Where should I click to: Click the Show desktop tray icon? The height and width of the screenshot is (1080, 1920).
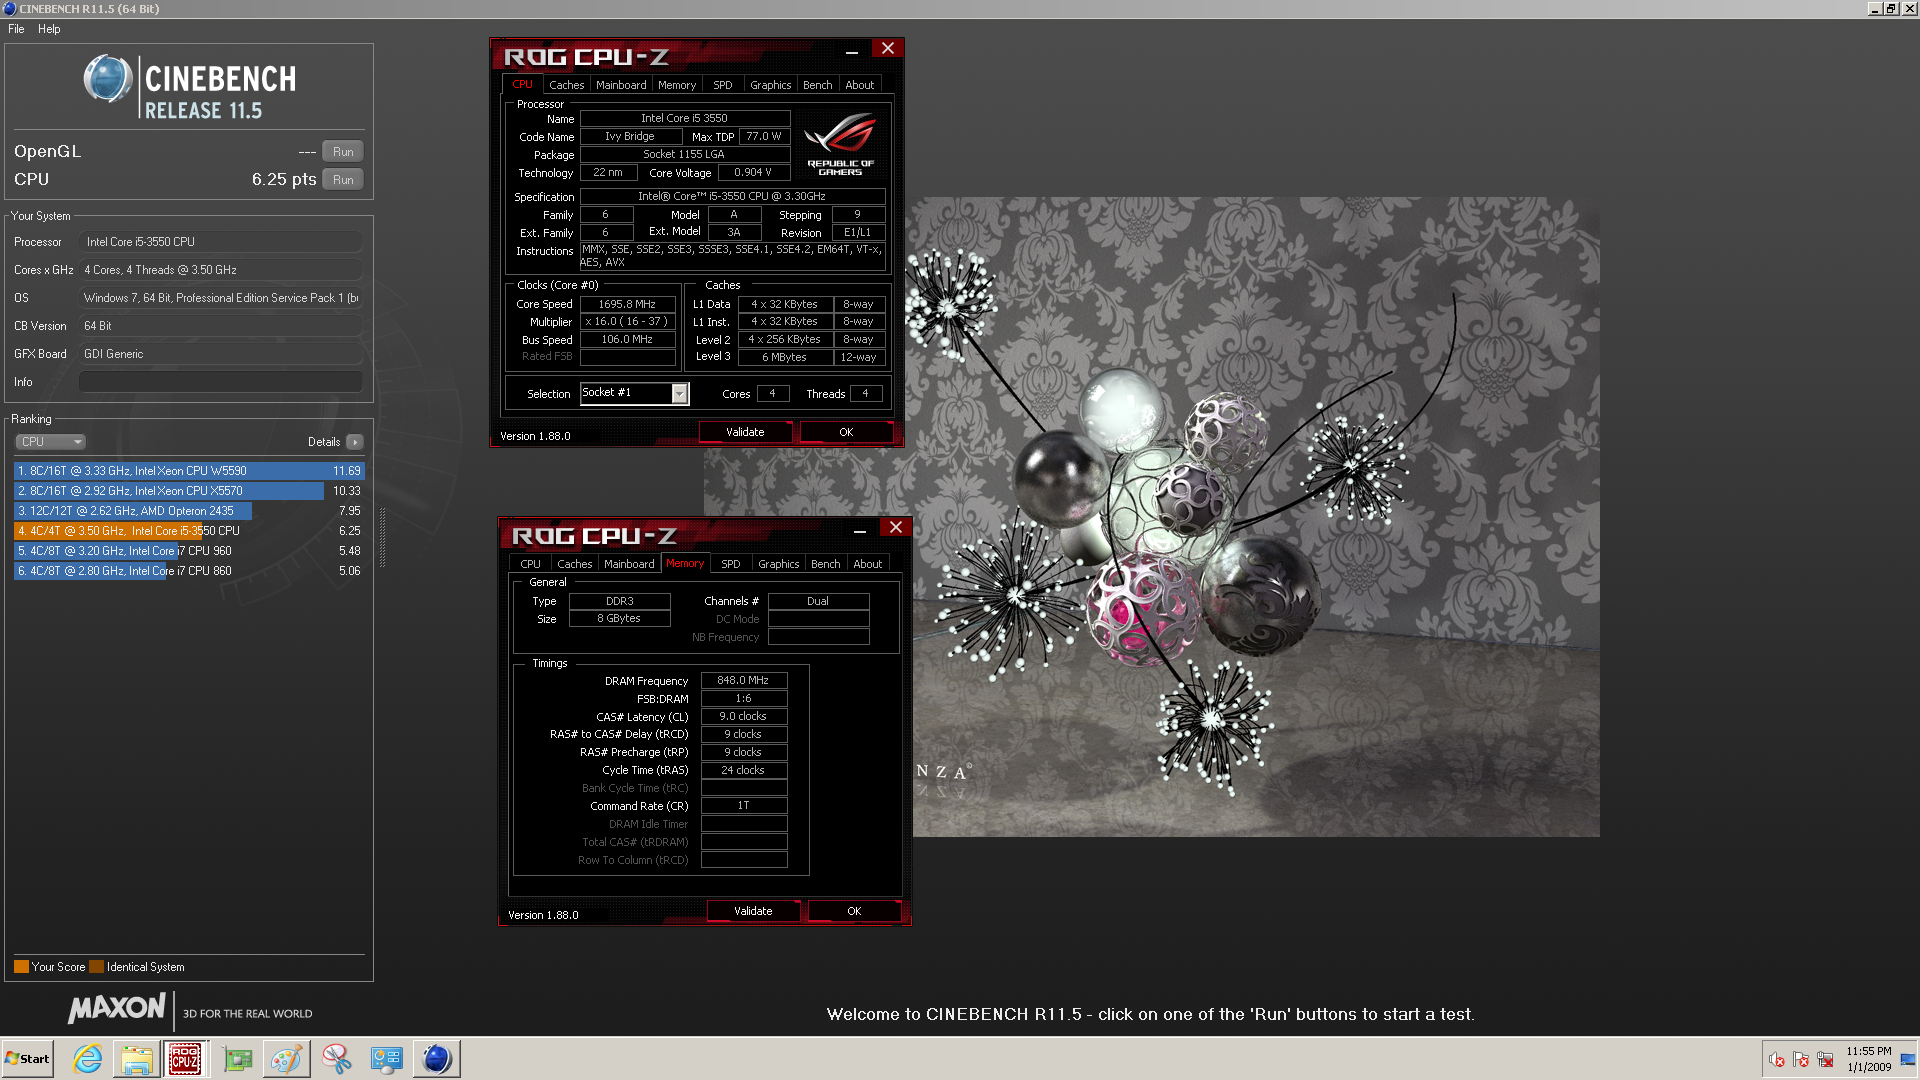[x=1908, y=1060]
